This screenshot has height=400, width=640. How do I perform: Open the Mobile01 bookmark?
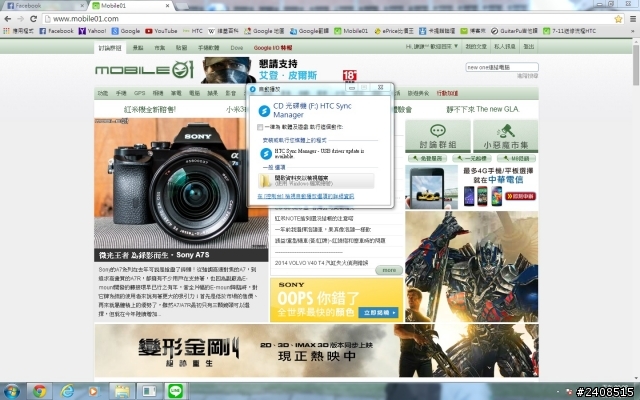point(351,31)
